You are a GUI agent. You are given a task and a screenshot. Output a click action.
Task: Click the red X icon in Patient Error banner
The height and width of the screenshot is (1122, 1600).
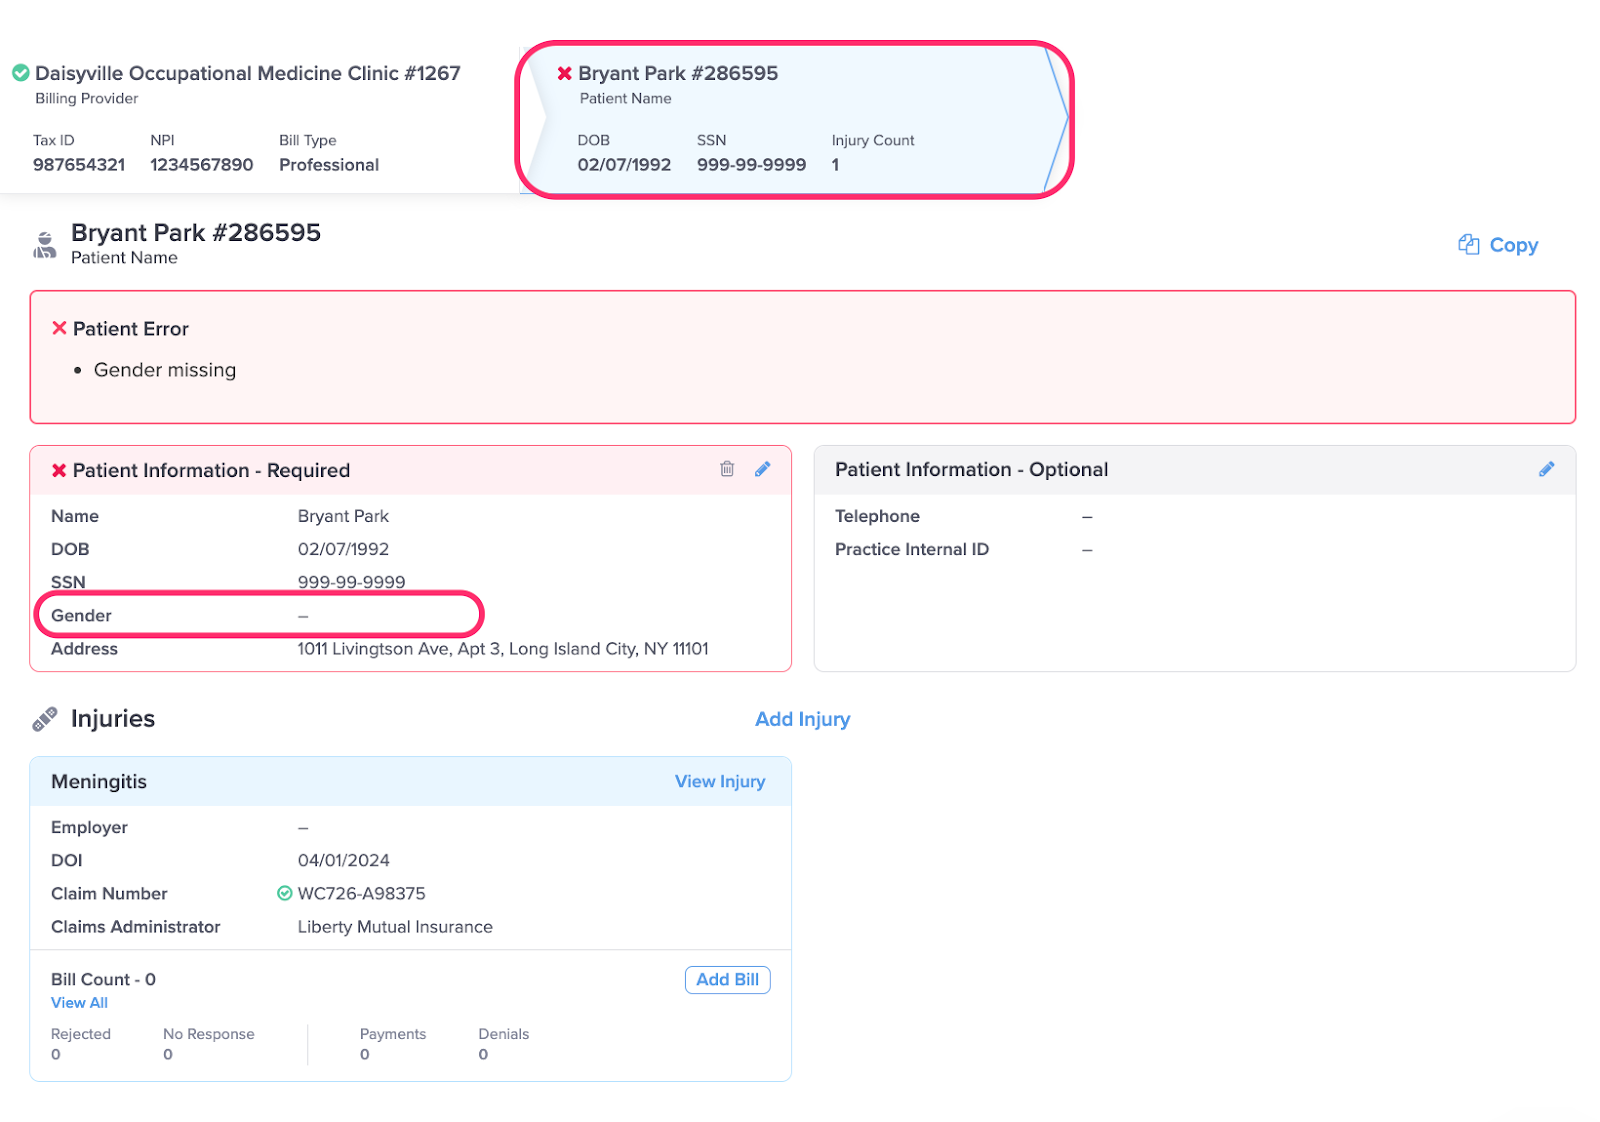coord(59,328)
